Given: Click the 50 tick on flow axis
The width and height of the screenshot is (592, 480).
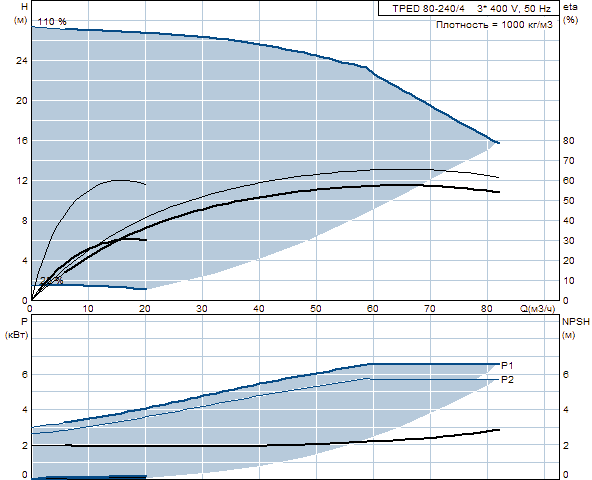Looking at the screenshot, I should coord(316,309).
